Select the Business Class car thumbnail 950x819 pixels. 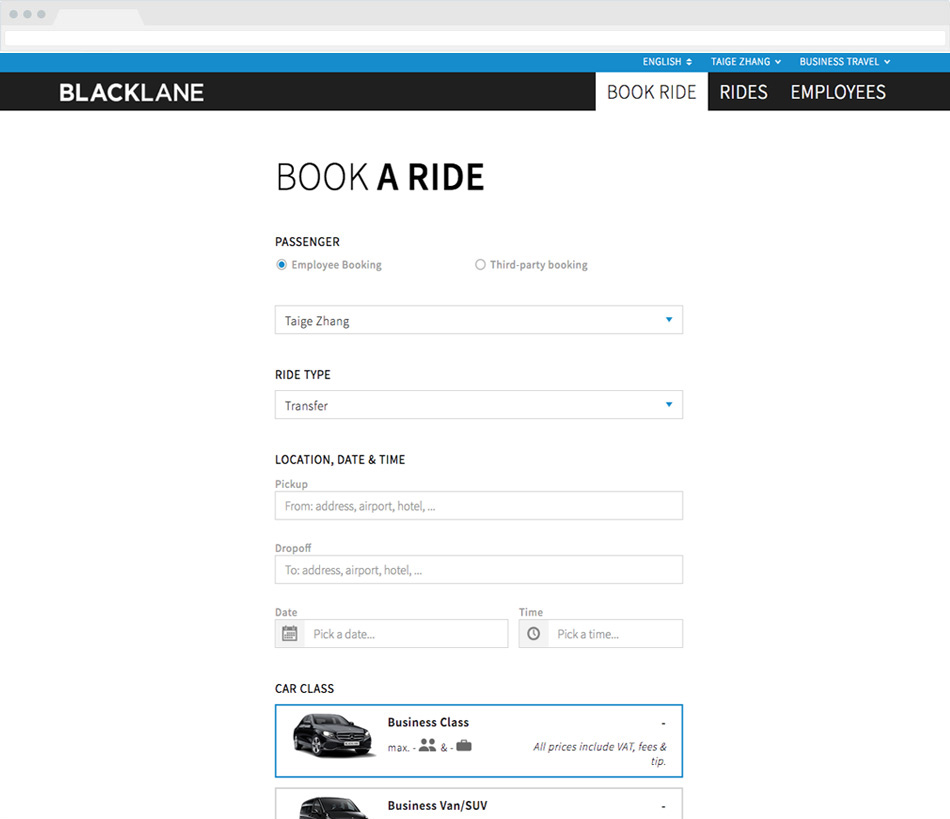click(x=333, y=735)
